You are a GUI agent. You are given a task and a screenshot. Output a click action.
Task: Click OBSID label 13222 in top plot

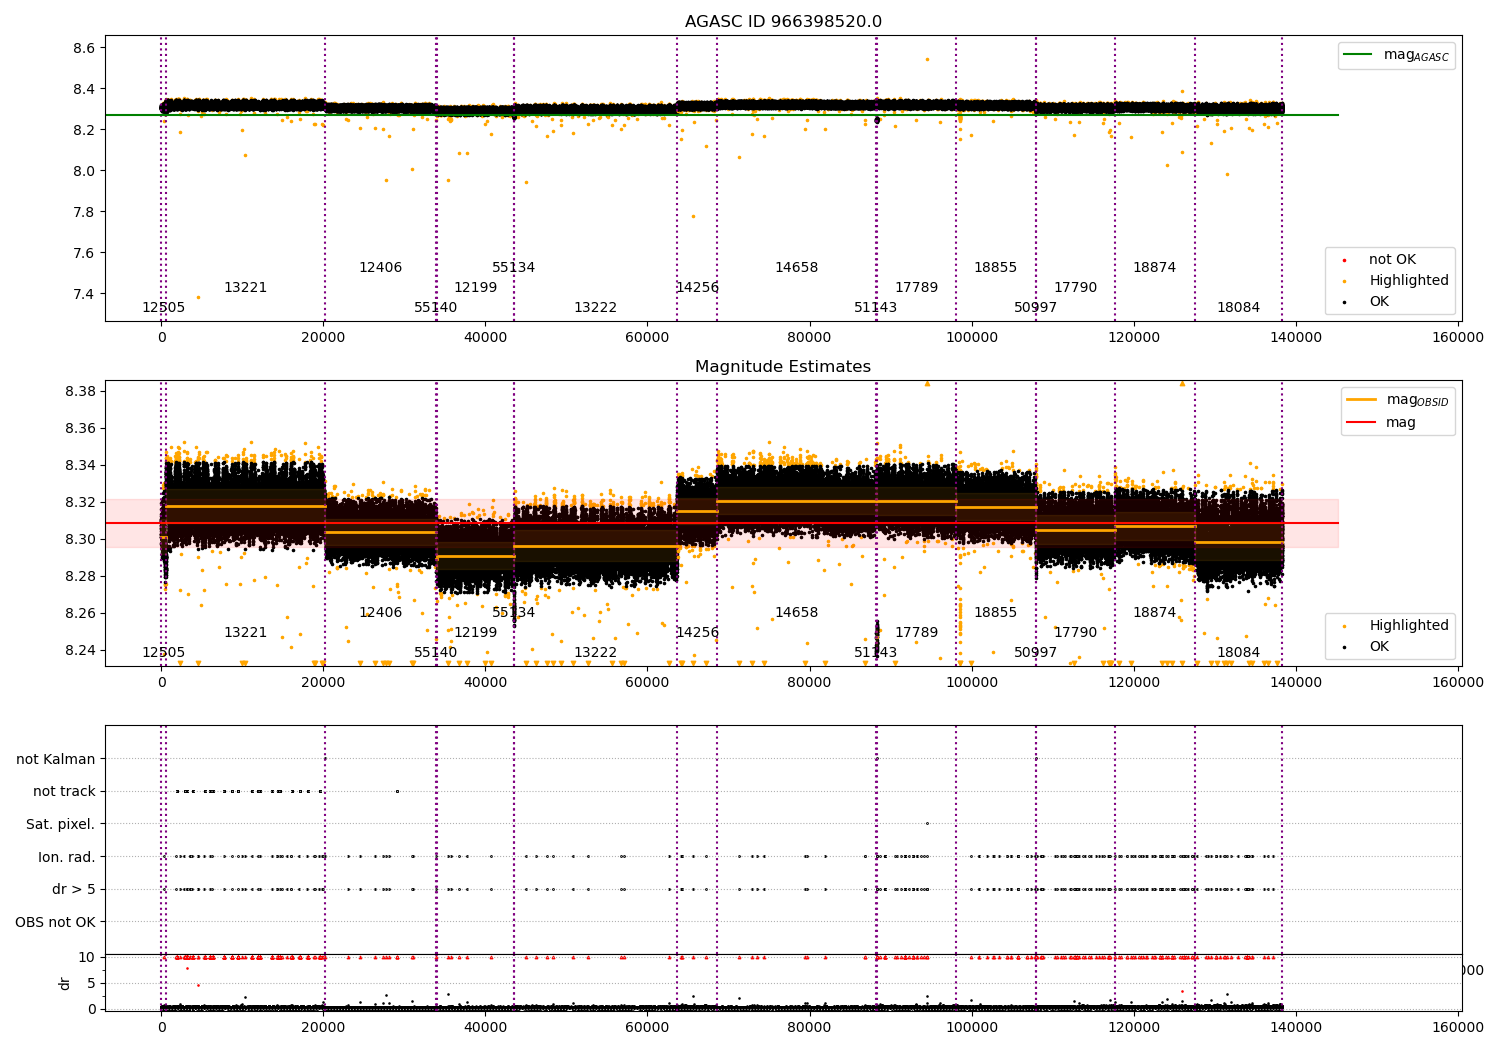(595, 308)
